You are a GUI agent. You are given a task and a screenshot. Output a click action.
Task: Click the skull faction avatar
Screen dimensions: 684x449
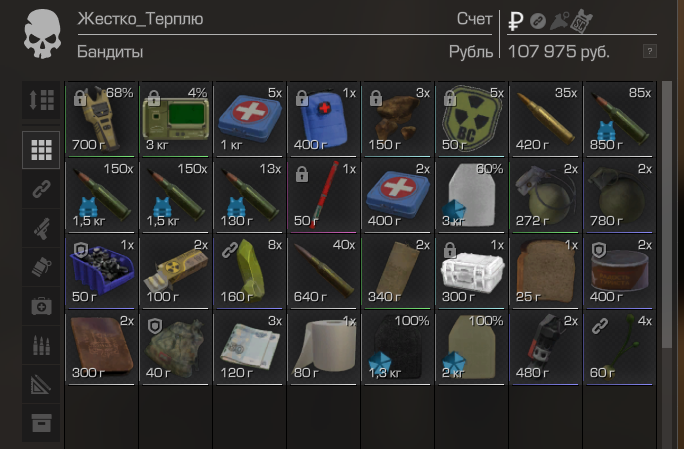tap(42, 34)
